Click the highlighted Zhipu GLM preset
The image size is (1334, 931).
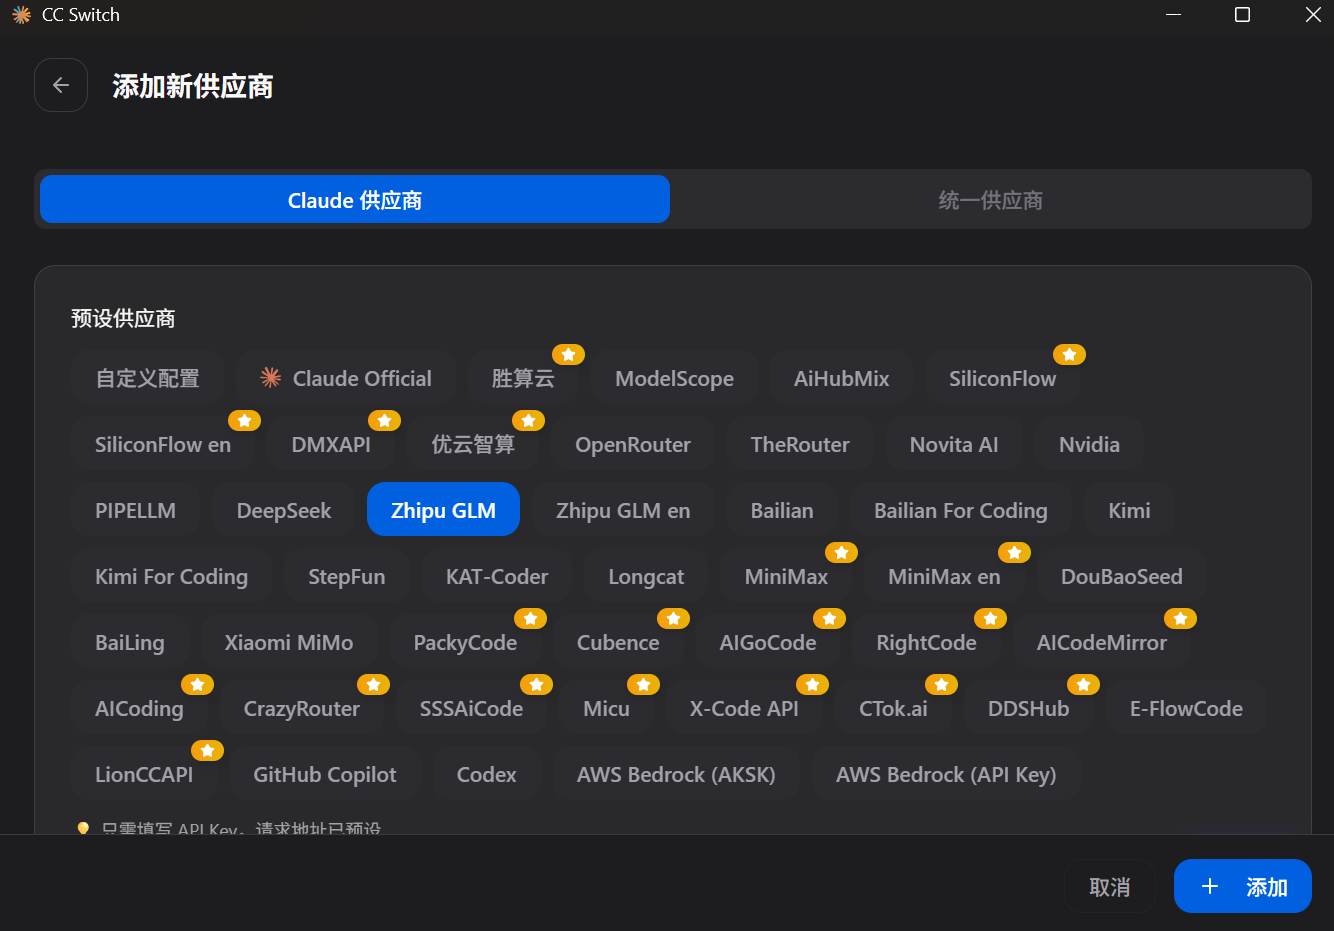(443, 510)
